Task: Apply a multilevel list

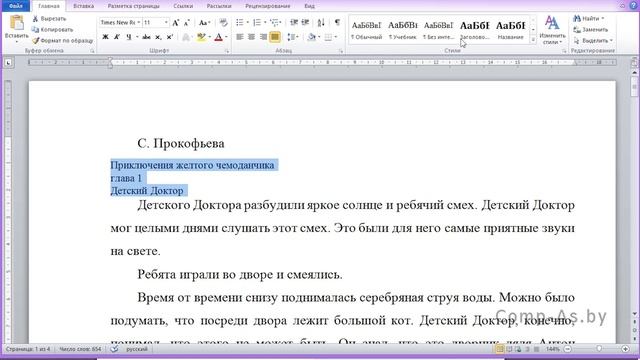Action: 274,22
